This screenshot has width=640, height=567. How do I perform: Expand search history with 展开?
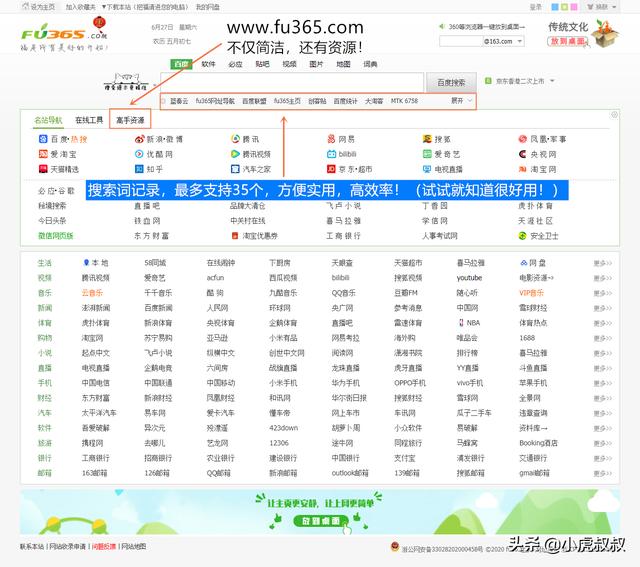tap(462, 100)
